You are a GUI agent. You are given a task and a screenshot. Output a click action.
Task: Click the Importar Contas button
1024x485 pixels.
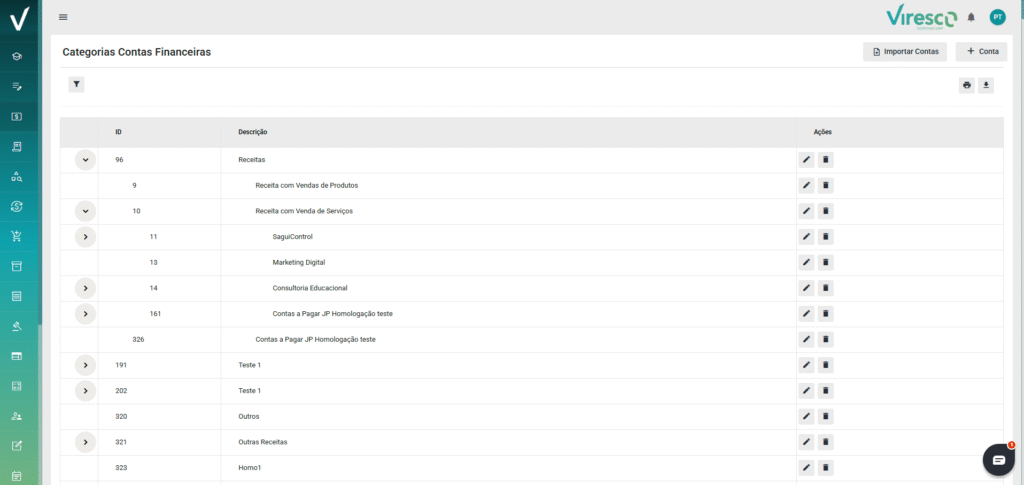coord(905,51)
